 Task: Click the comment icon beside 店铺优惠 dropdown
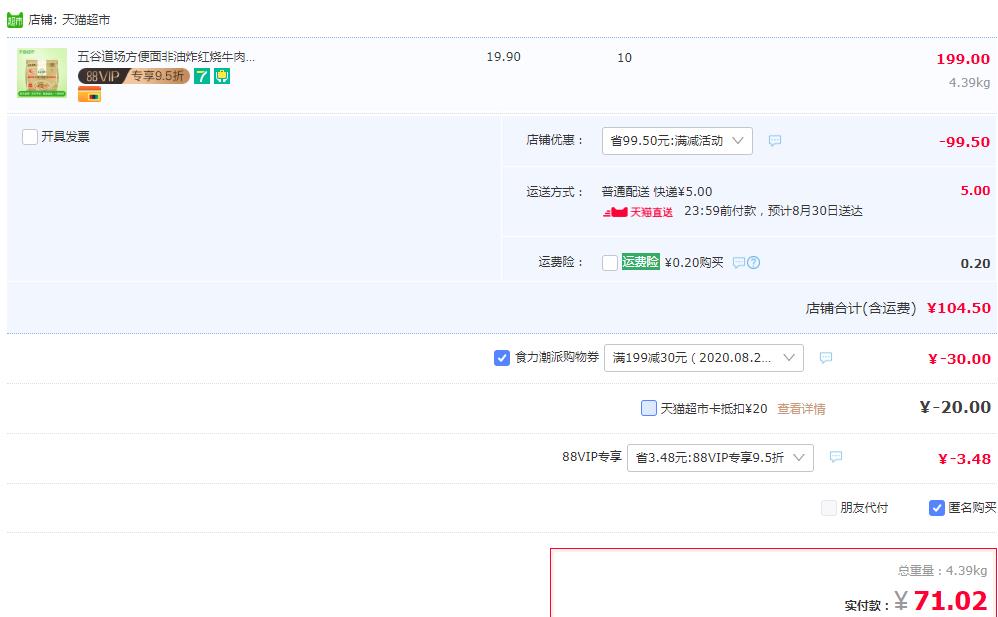click(775, 141)
